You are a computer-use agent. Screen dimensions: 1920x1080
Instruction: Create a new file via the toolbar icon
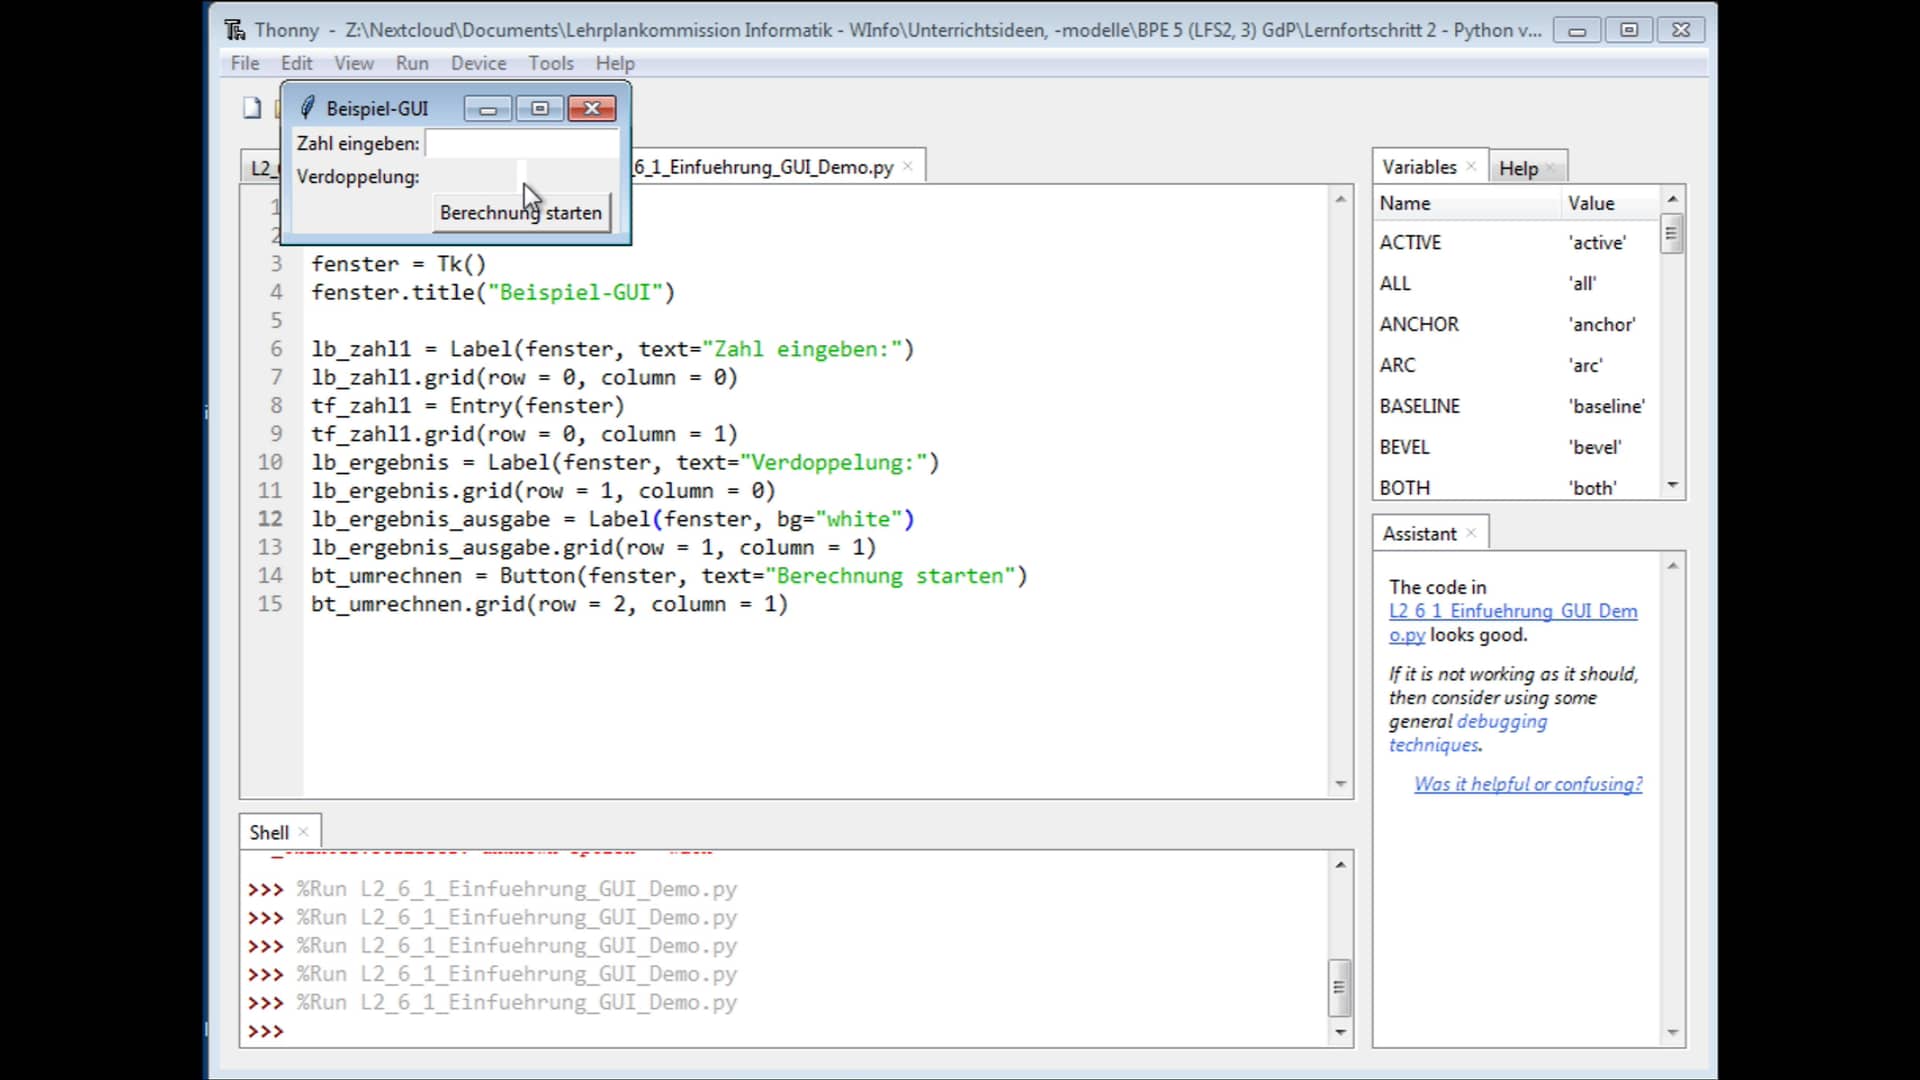[251, 107]
